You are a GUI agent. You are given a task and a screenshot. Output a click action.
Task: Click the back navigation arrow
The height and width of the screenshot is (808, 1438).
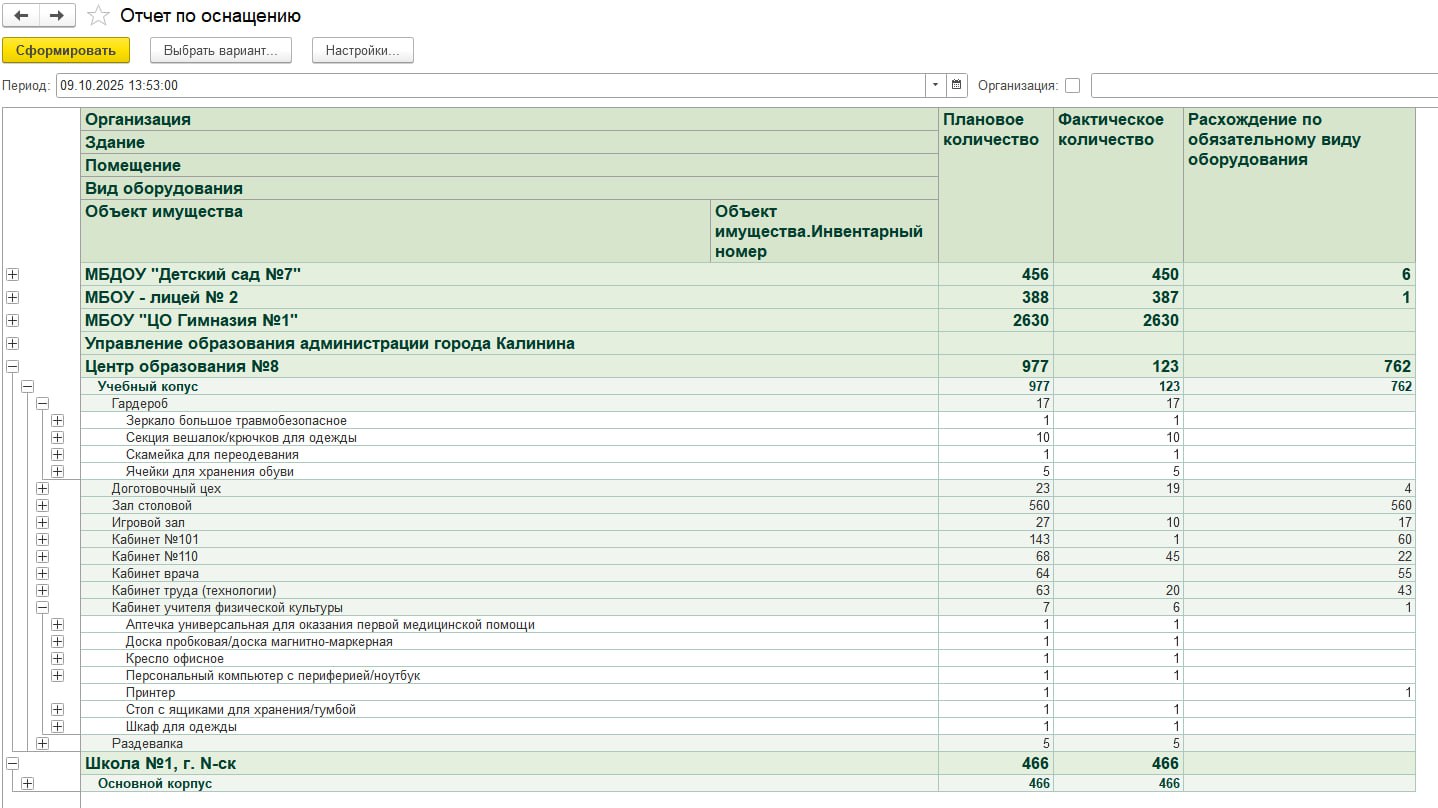coord(21,16)
